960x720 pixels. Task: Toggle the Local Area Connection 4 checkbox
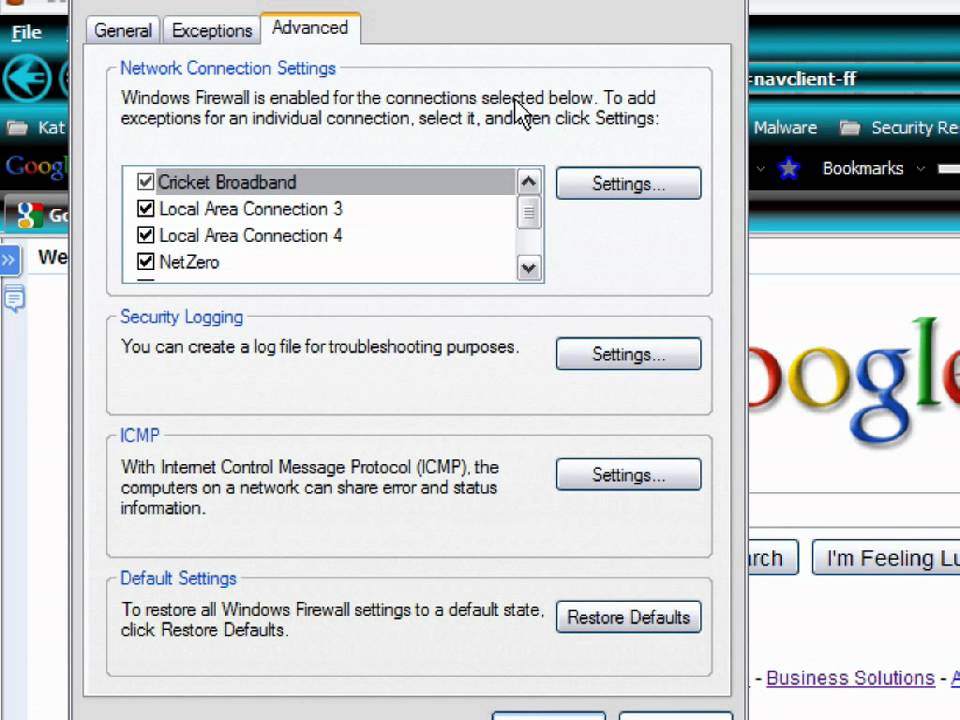(x=146, y=235)
